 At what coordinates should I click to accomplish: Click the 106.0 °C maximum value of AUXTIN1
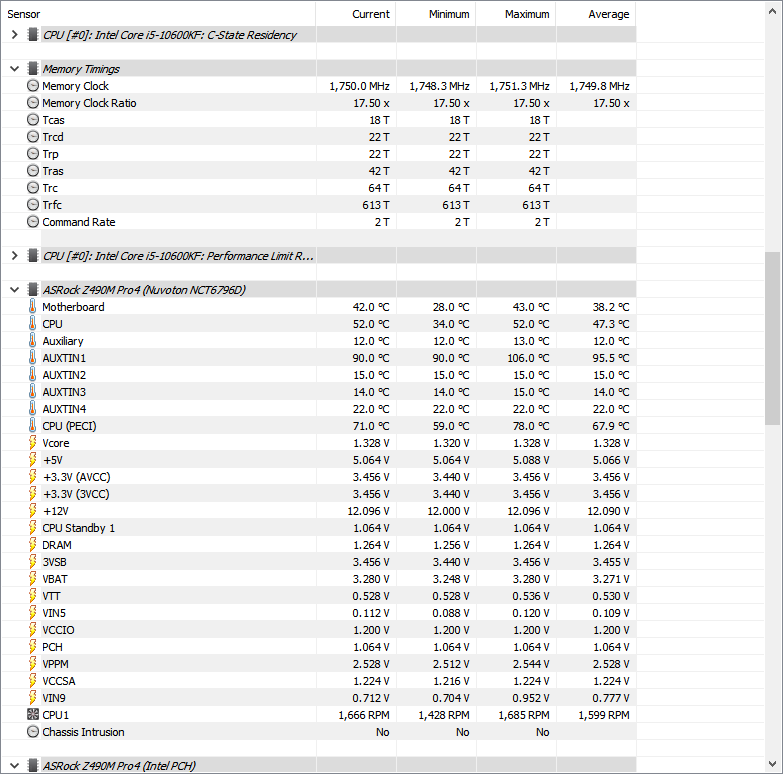[528, 358]
